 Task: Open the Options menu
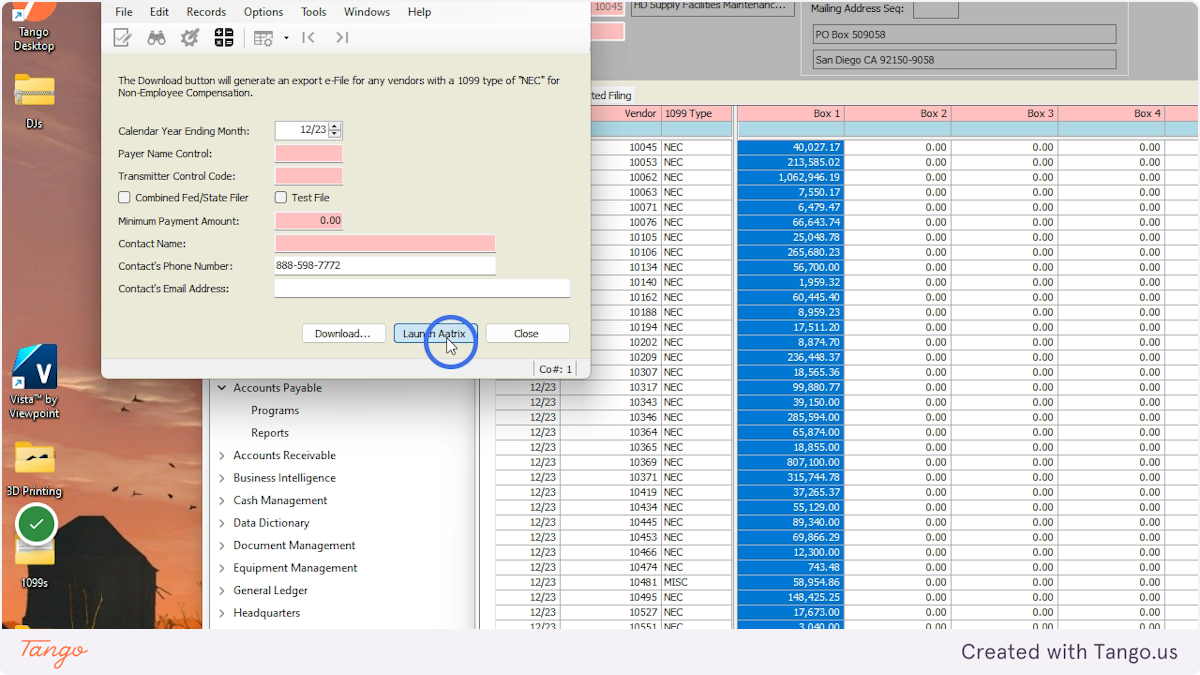[263, 12]
